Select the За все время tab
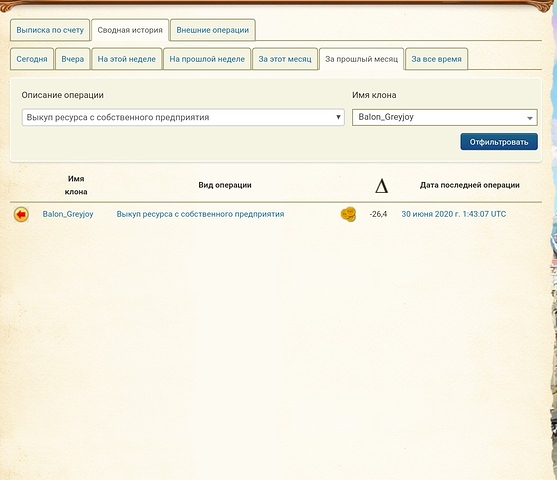The width and height of the screenshot is (557, 480). 437,59
